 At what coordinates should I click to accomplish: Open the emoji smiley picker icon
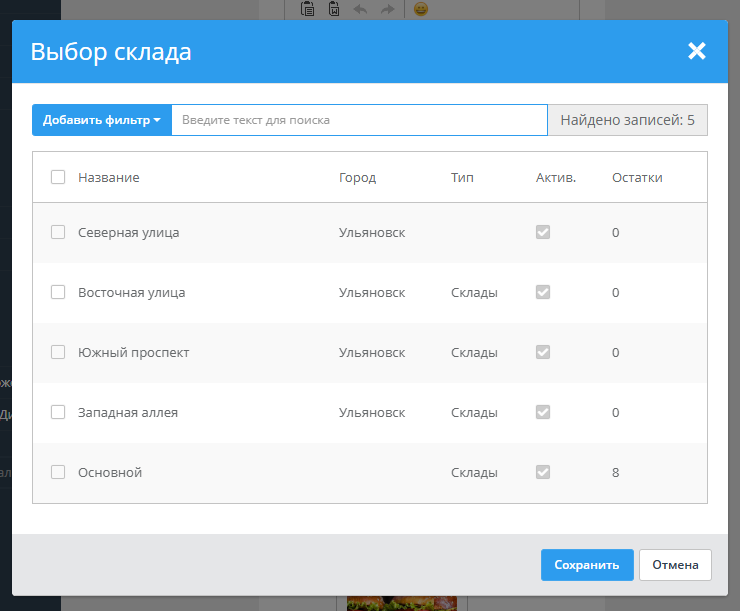click(x=421, y=9)
